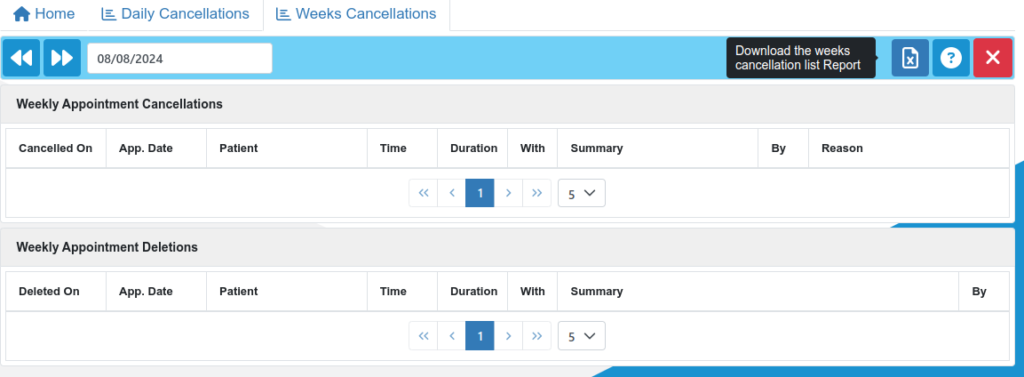Open rows-per-page dropdown in Deletions table
1024x377 pixels.
click(x=581, y=336)
